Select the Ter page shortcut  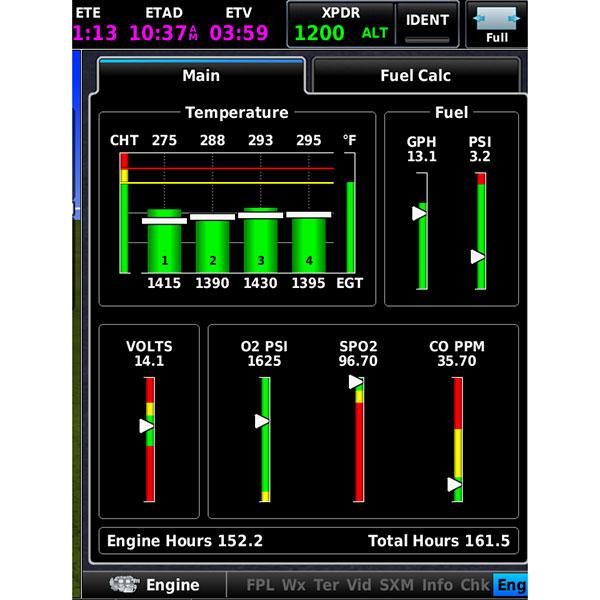coord(326,585)
